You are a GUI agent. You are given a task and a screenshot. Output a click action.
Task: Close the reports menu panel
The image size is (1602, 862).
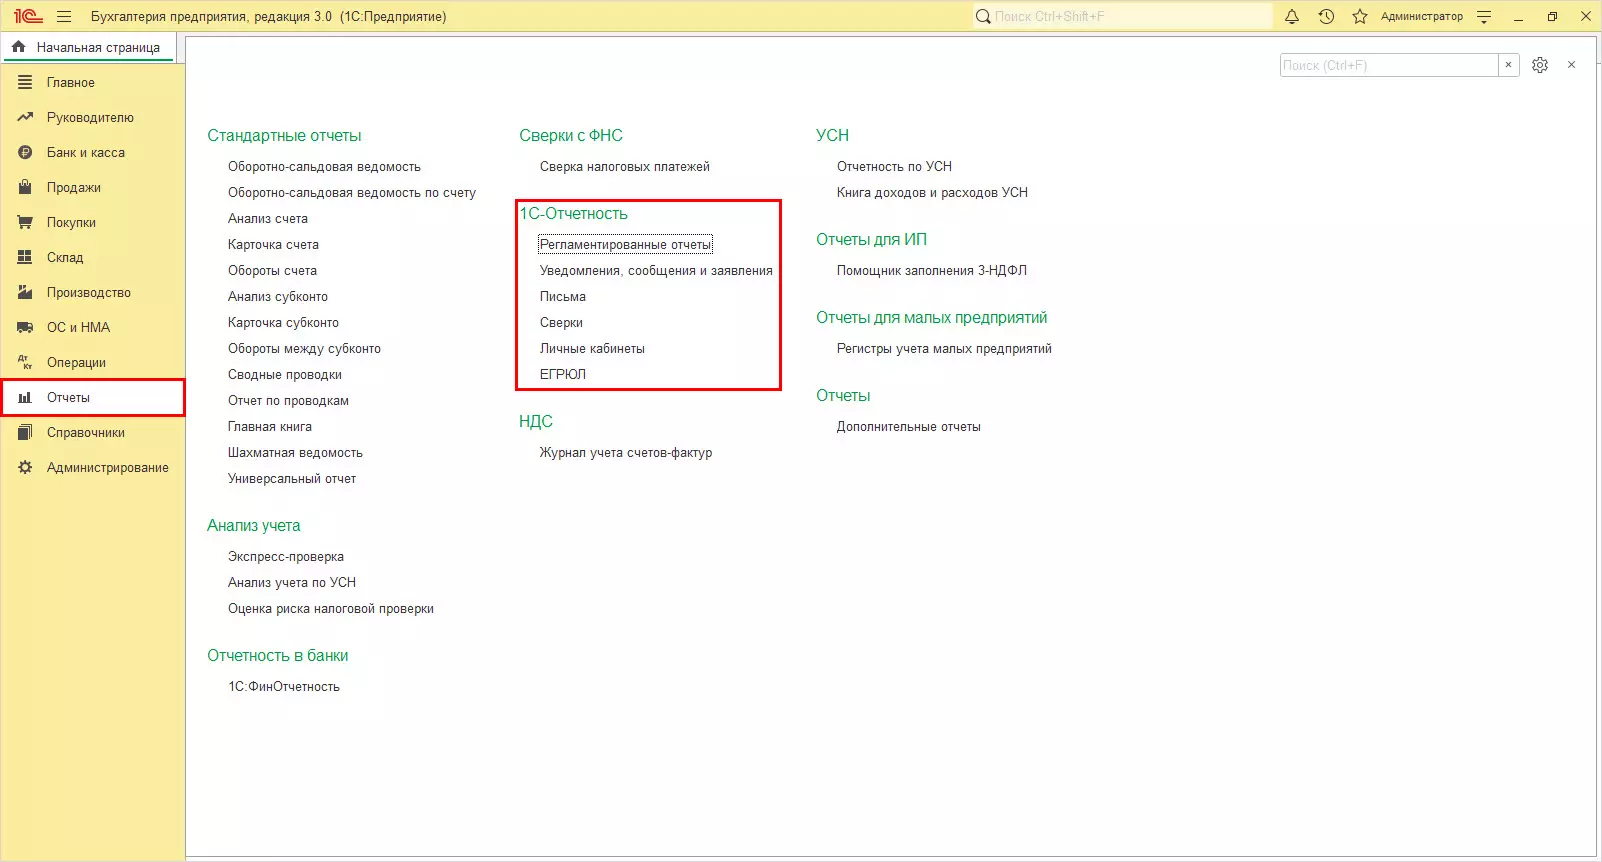click(x=1572, y=65)
